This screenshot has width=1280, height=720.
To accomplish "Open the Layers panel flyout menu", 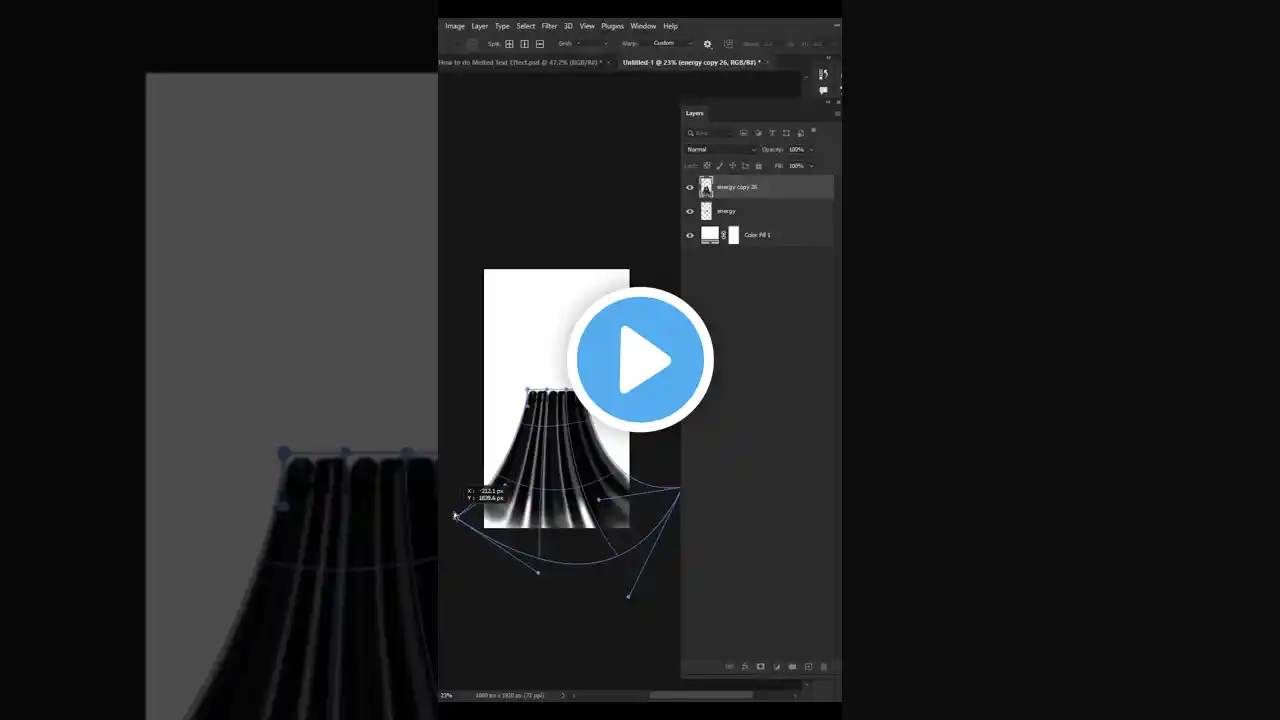I will 837,113.
